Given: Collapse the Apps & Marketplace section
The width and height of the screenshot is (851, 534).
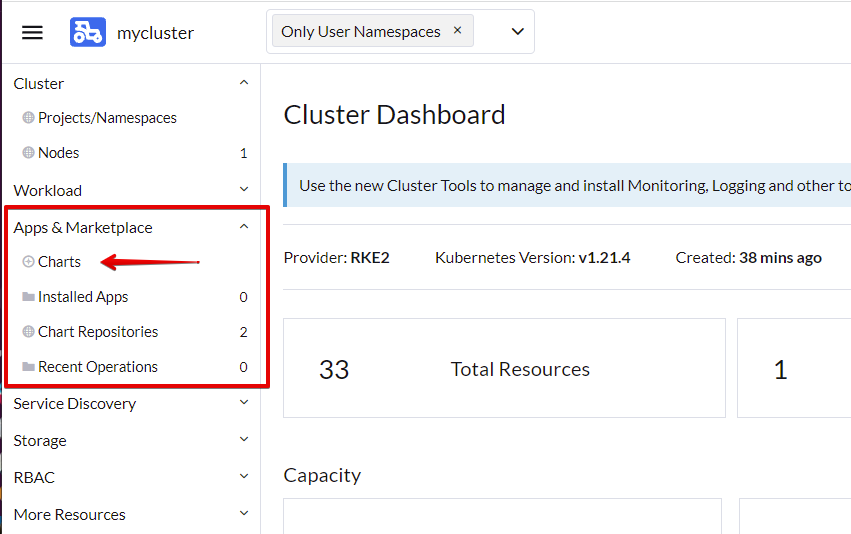Looking at the screenshot, I should tap(244, 226).
